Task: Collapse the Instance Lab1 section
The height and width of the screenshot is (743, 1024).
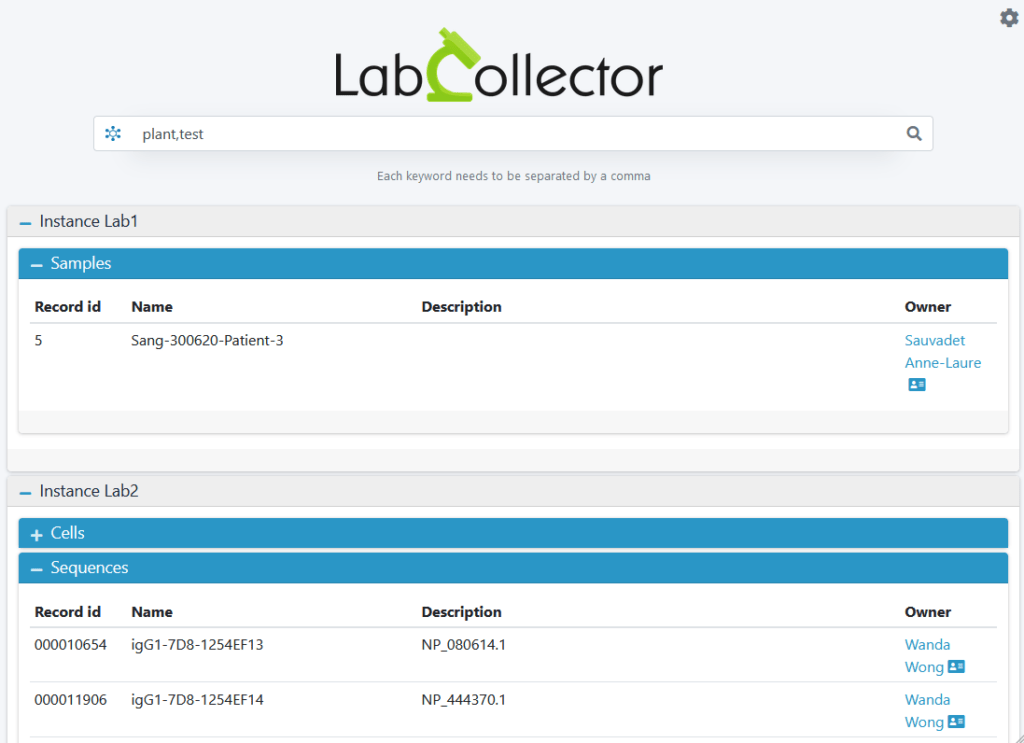Action: (25, 223)
